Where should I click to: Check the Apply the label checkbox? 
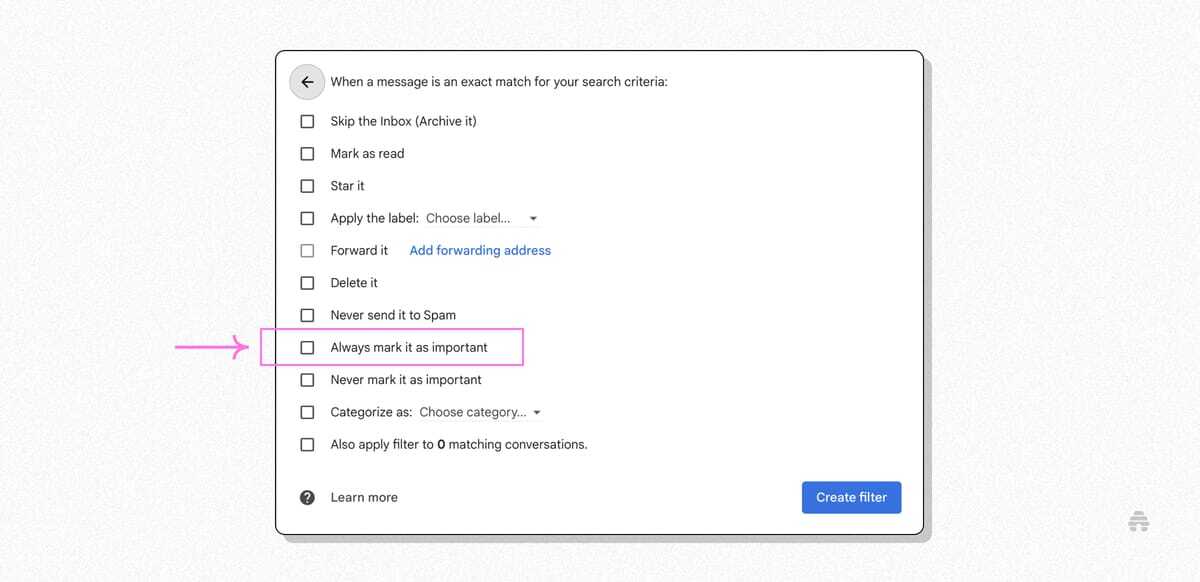pos(307,218)
